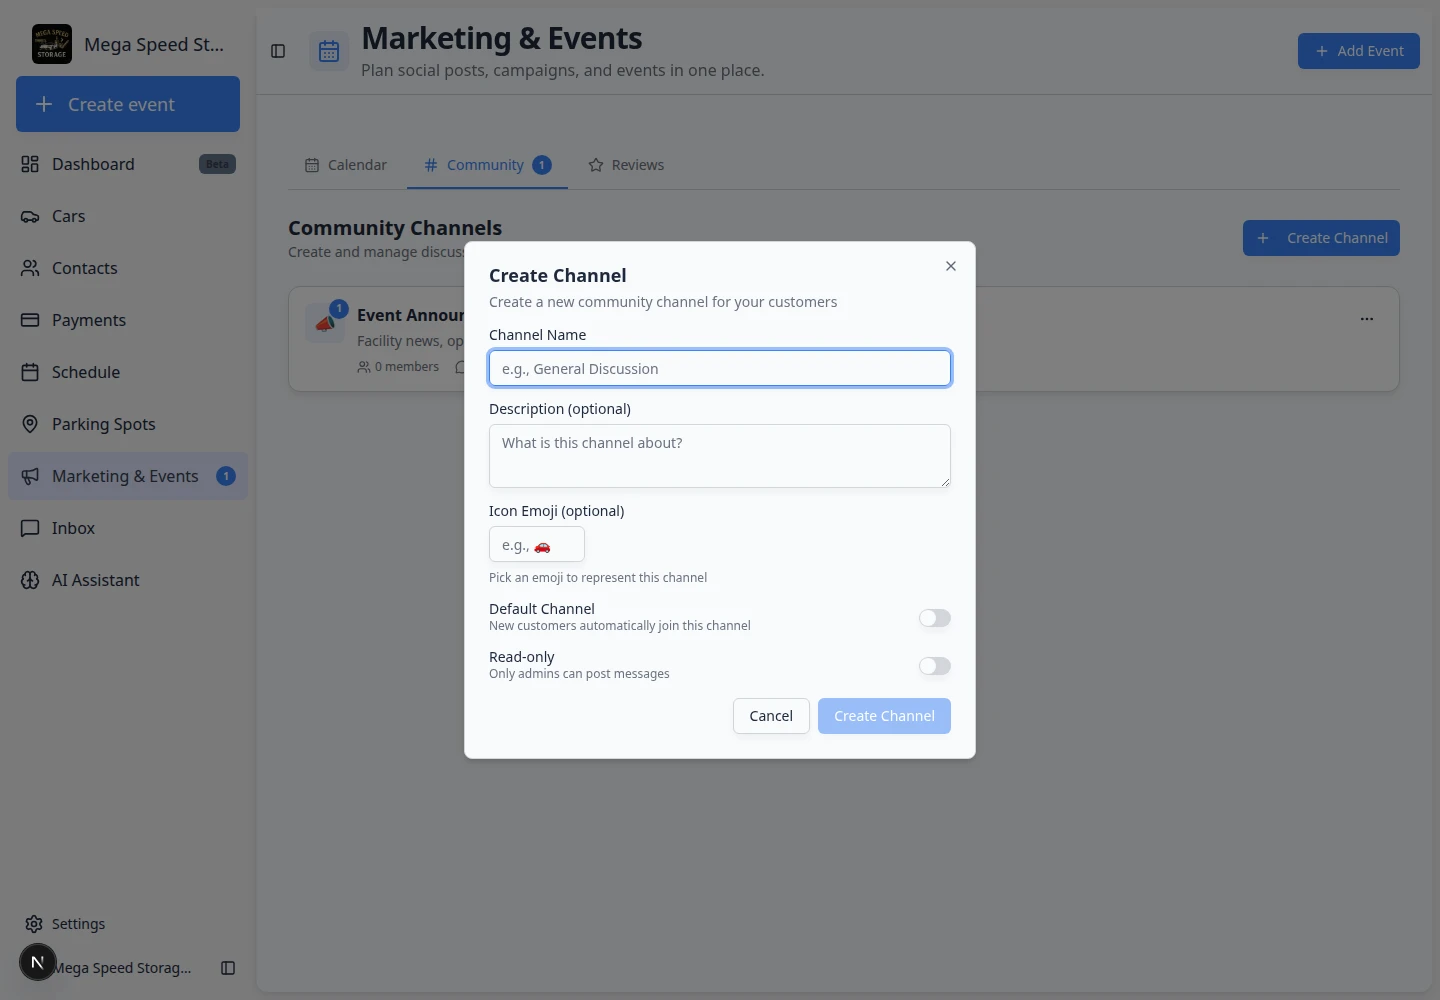Click the 'Mega Speed St...' workspace name
The height and width of the screenshot is (1000, 1440).
click(x=154, y=44)
